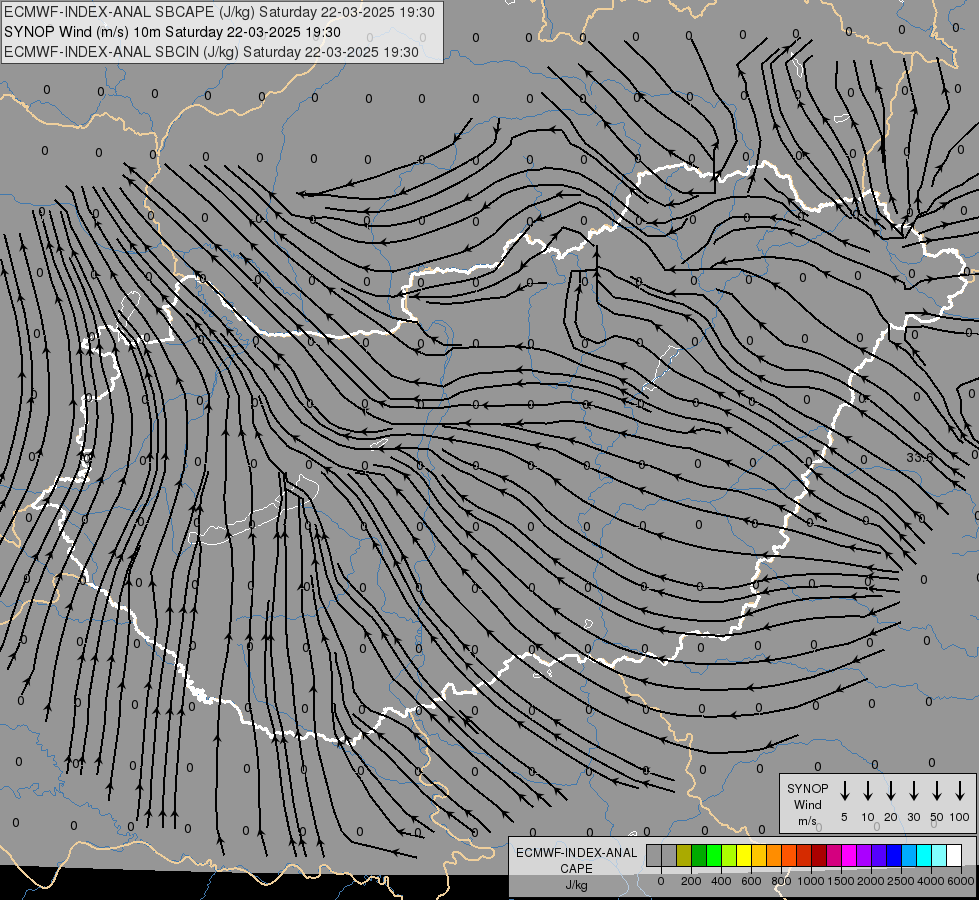
Task: Click the SBCIN title line in header
Action: click(211, 52)
